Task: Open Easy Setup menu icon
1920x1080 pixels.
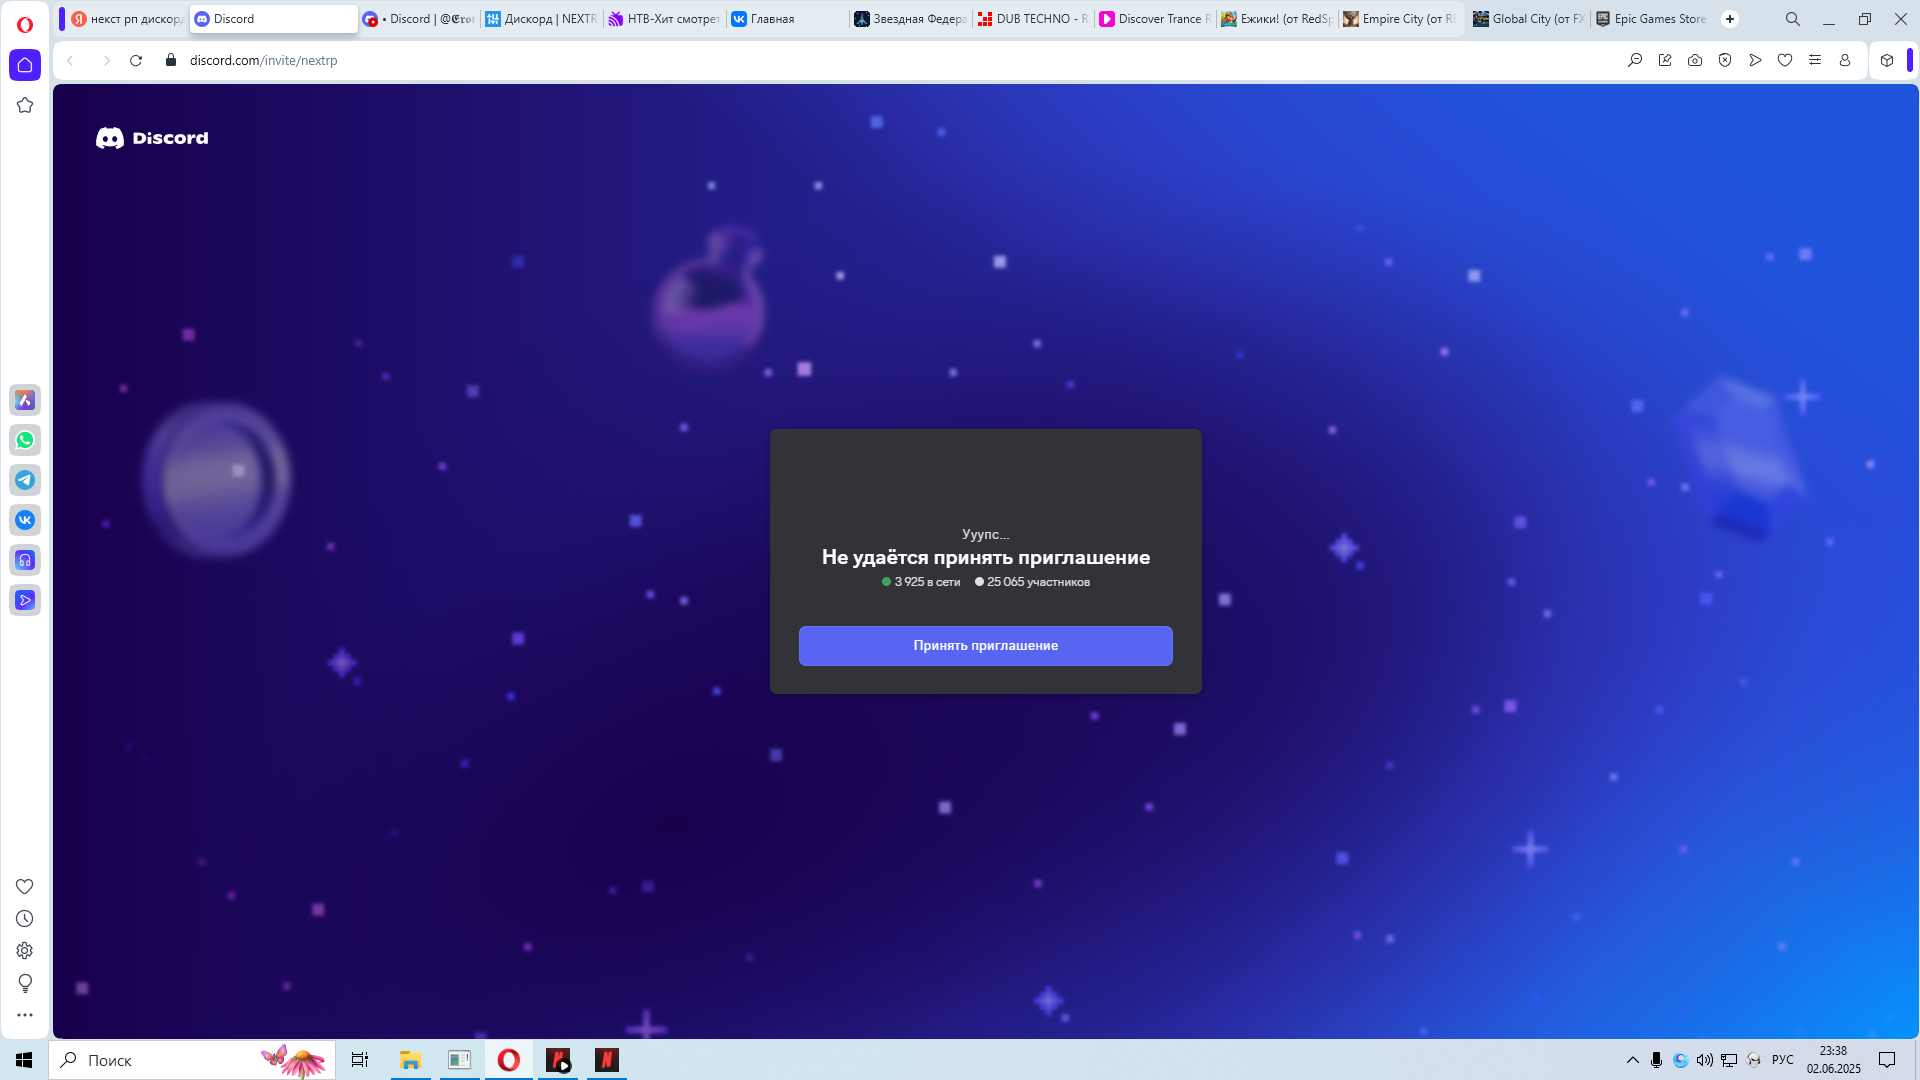Action: pos(1815,60)
